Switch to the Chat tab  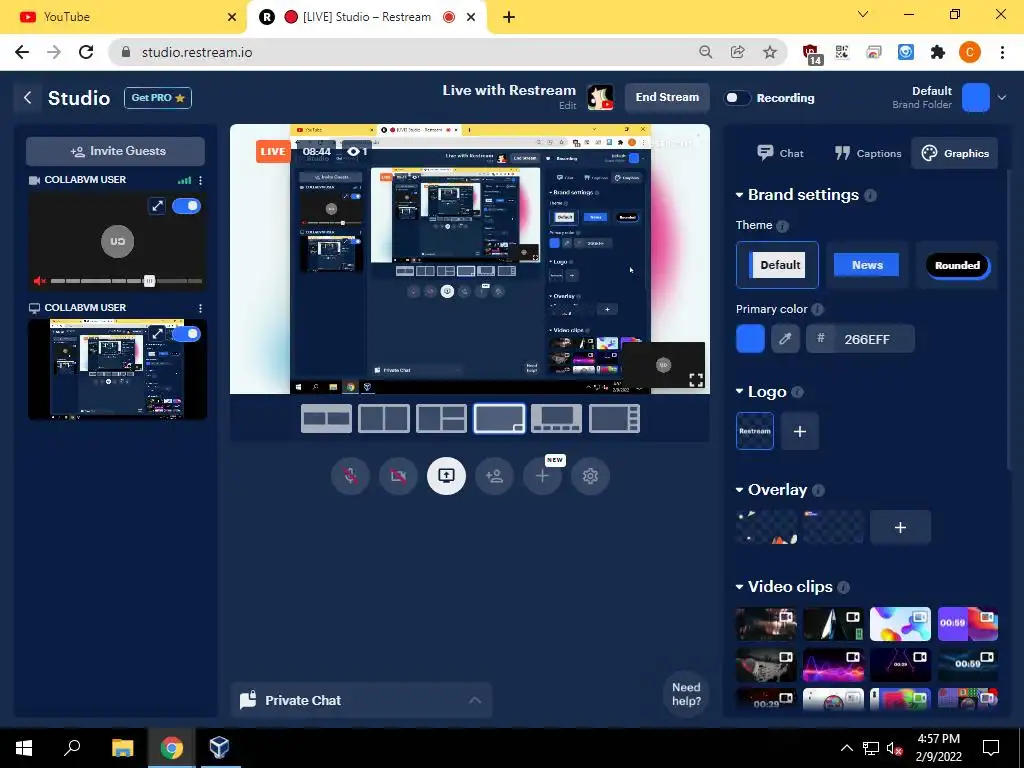[x=780, y=153]
